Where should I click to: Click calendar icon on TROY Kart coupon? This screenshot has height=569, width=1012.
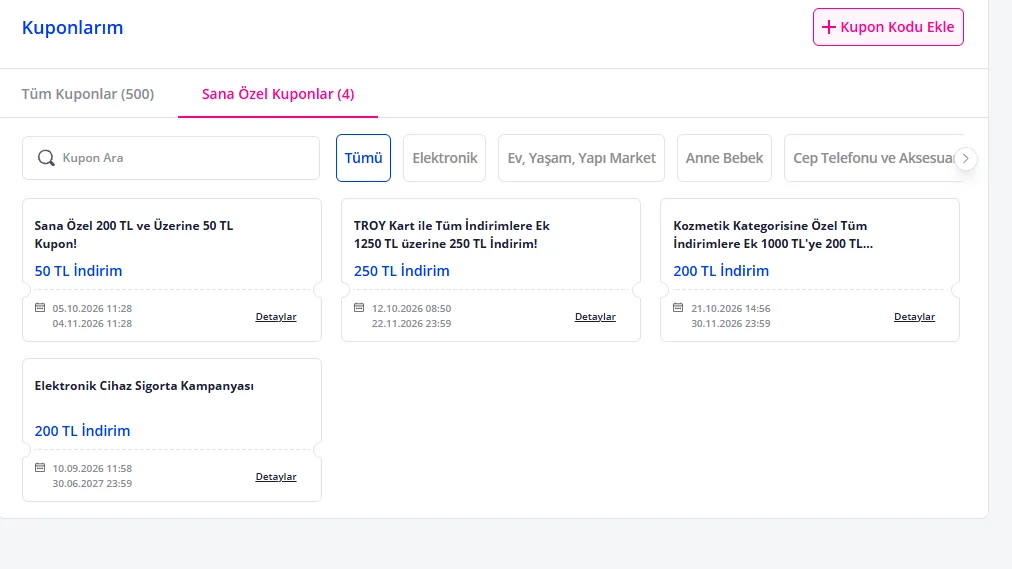(359, 308)
